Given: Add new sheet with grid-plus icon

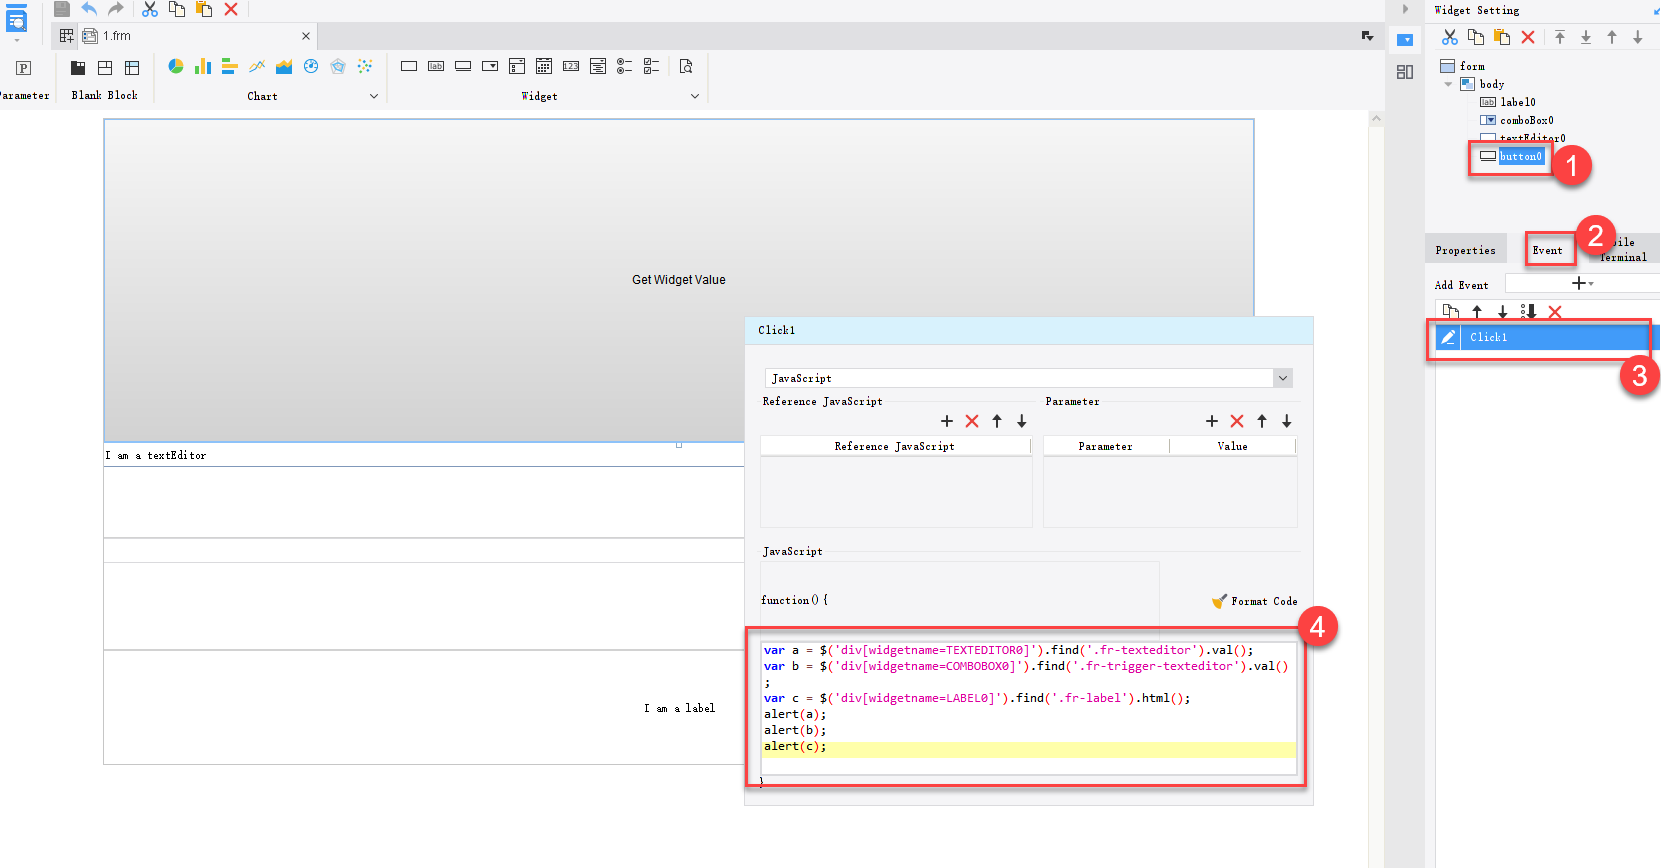Looking at the screenshot, I should point(67,36).
